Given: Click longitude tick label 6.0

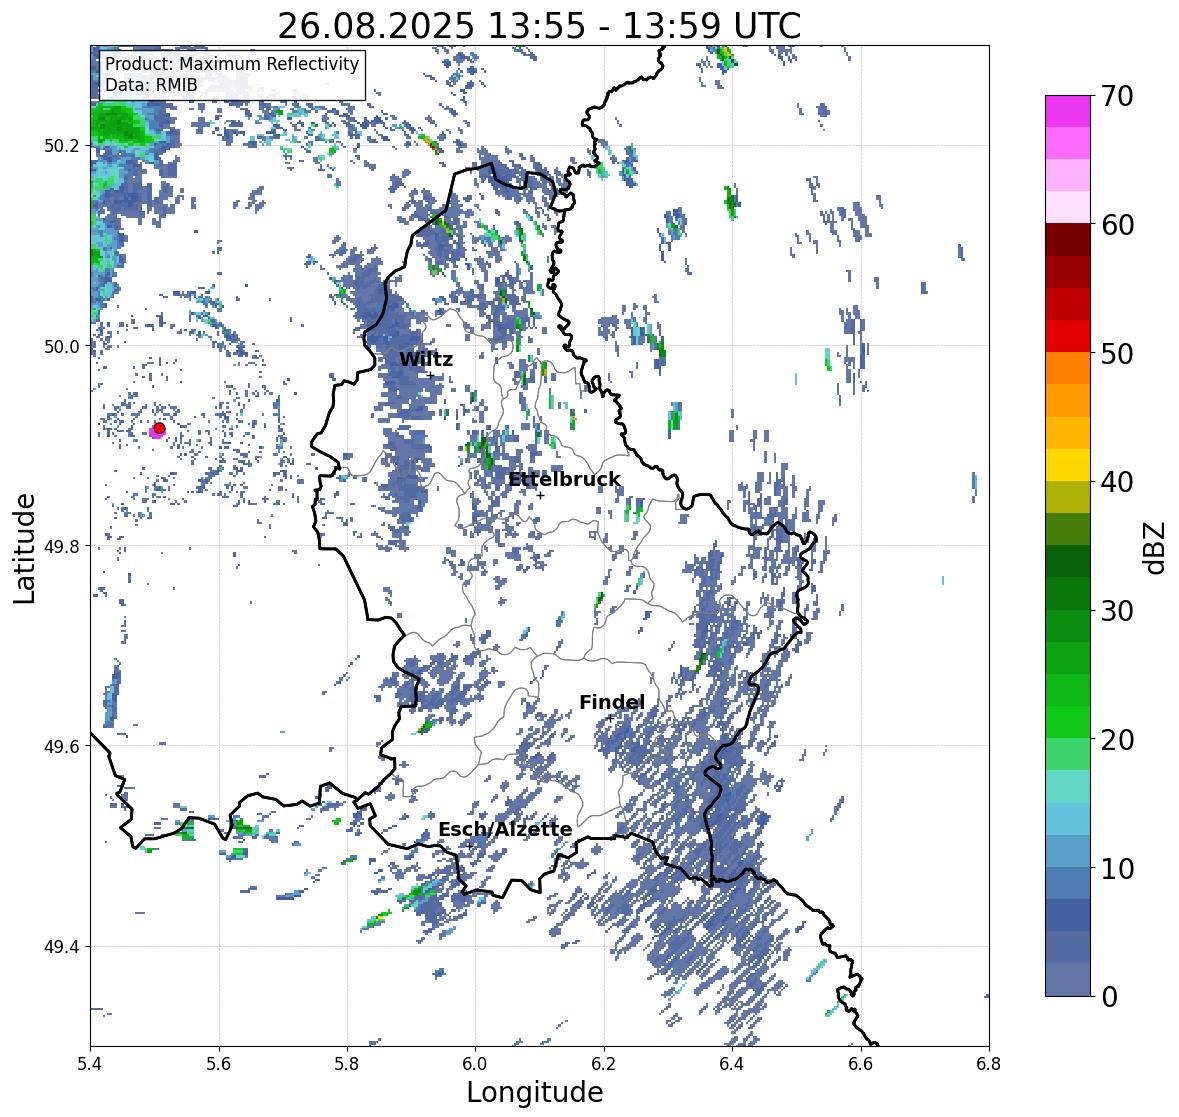Looking at the screenshot, I should click(x=475, y=1064).
